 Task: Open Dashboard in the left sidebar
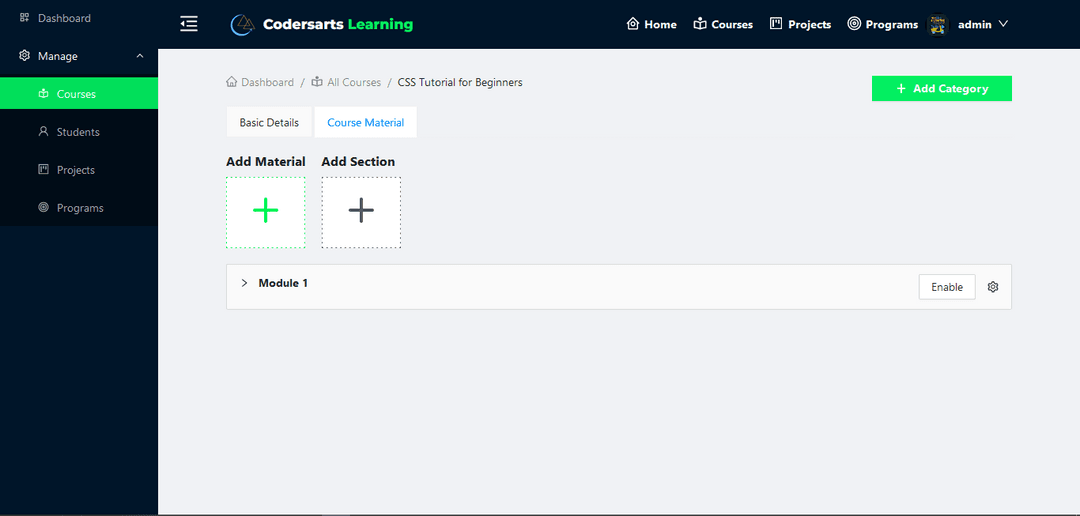coord(64,18)
